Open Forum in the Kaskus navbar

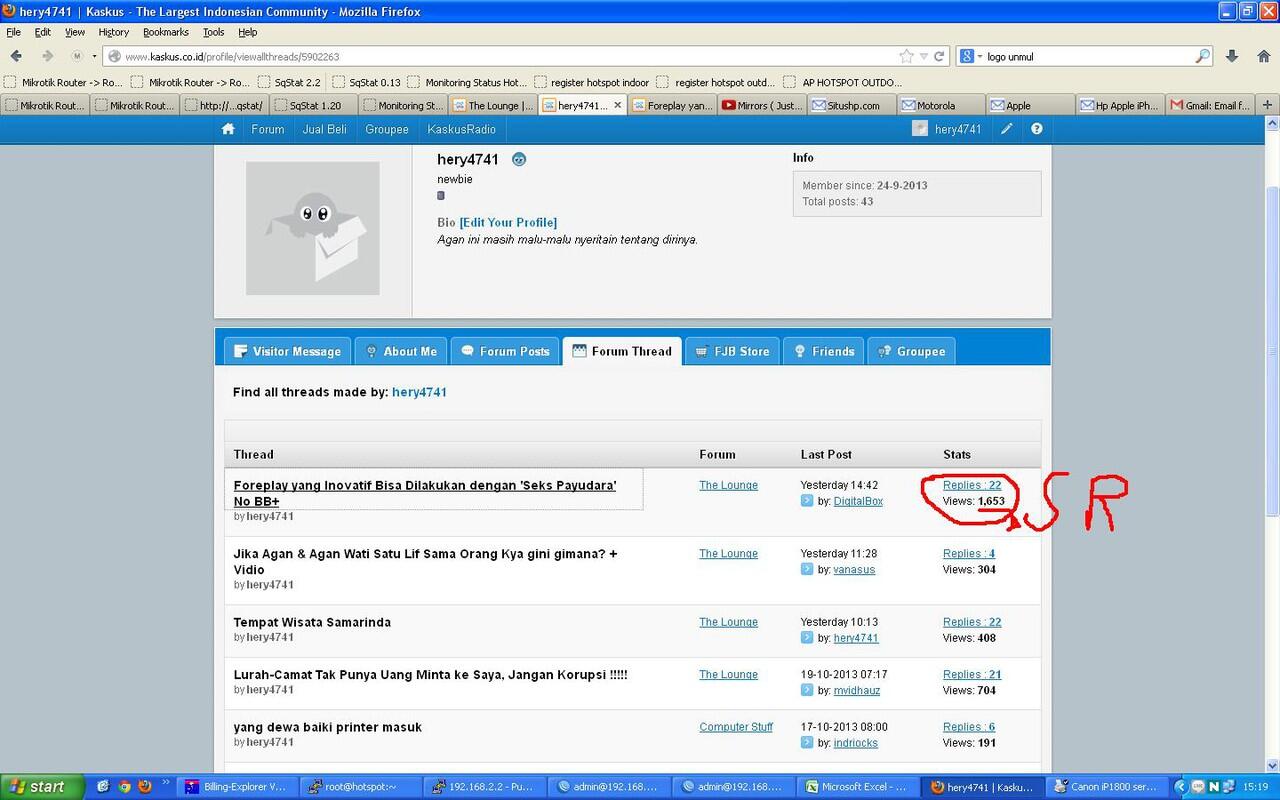tap(268, 129)
